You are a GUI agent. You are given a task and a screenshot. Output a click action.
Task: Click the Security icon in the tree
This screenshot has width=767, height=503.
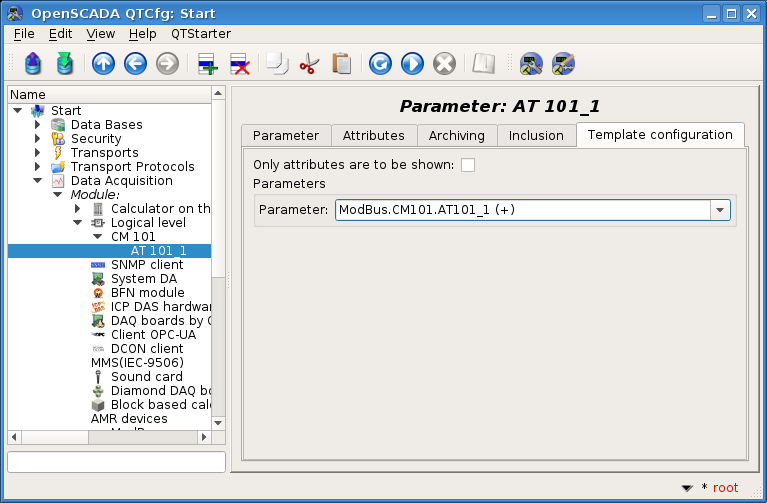pyautogui.click(x=58, y=139)
